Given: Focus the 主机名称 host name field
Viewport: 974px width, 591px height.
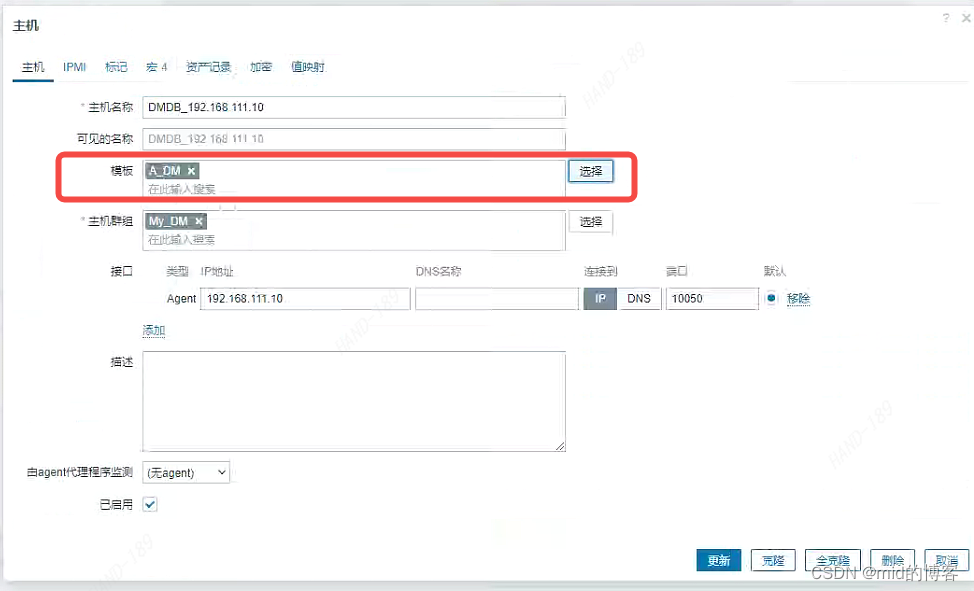Looking at the screenshot, I should coord(354,108).
